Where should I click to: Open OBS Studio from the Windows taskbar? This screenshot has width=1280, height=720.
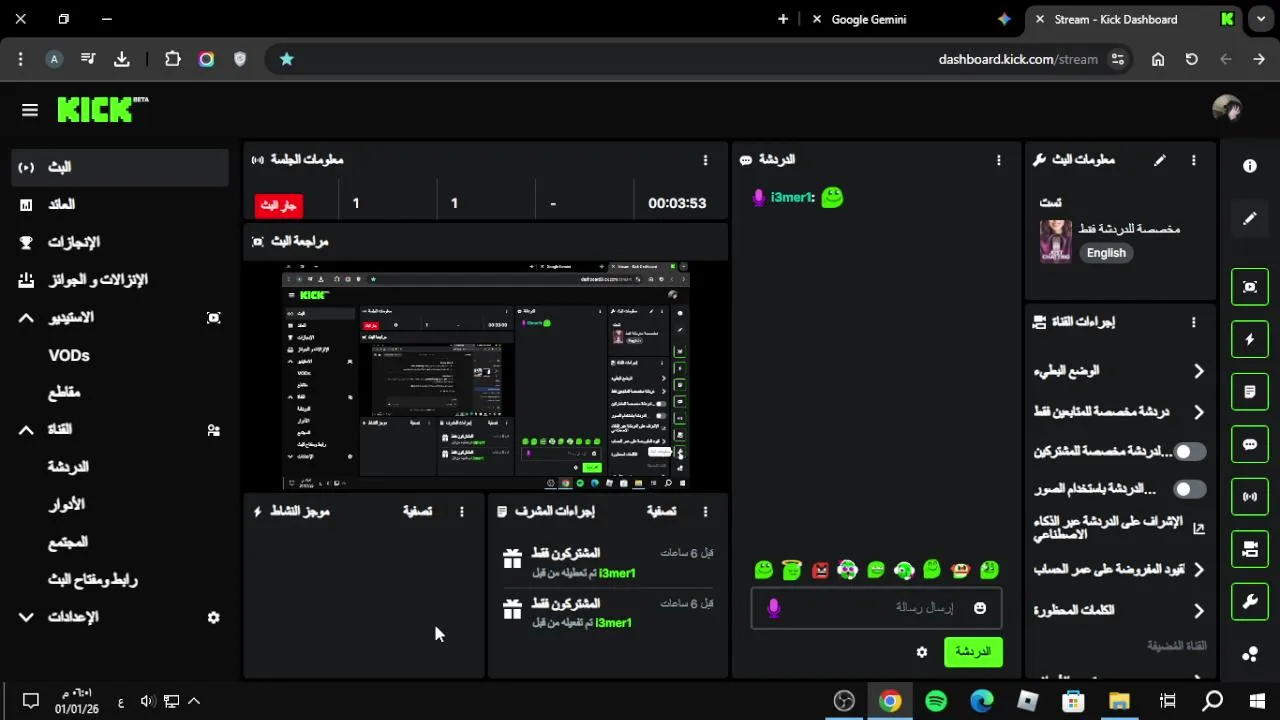pyautogui.click(x=845, y=701)
